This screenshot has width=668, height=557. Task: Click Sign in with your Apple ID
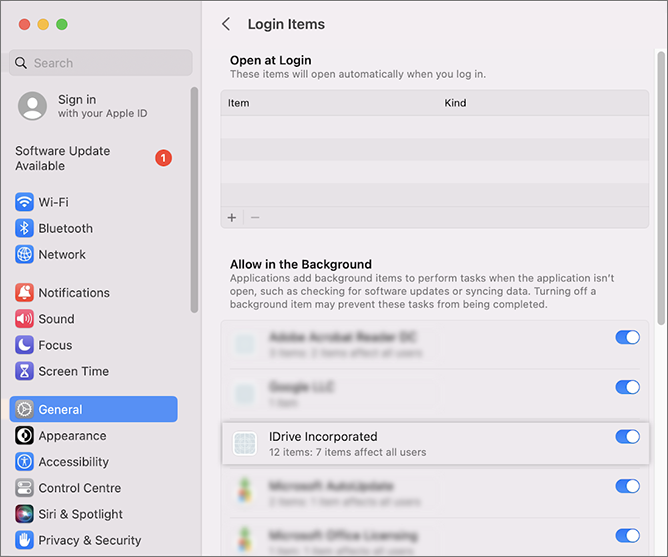coord(90,106)
